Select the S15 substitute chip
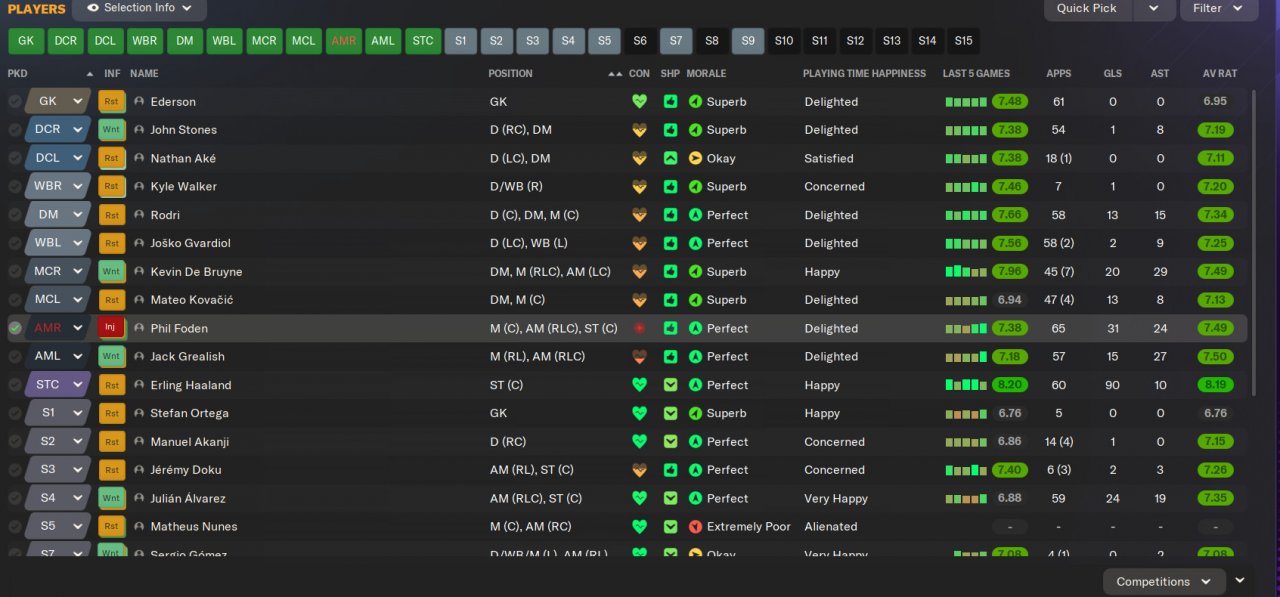This screenshot has height=597, width=1280. coord(963,41)
